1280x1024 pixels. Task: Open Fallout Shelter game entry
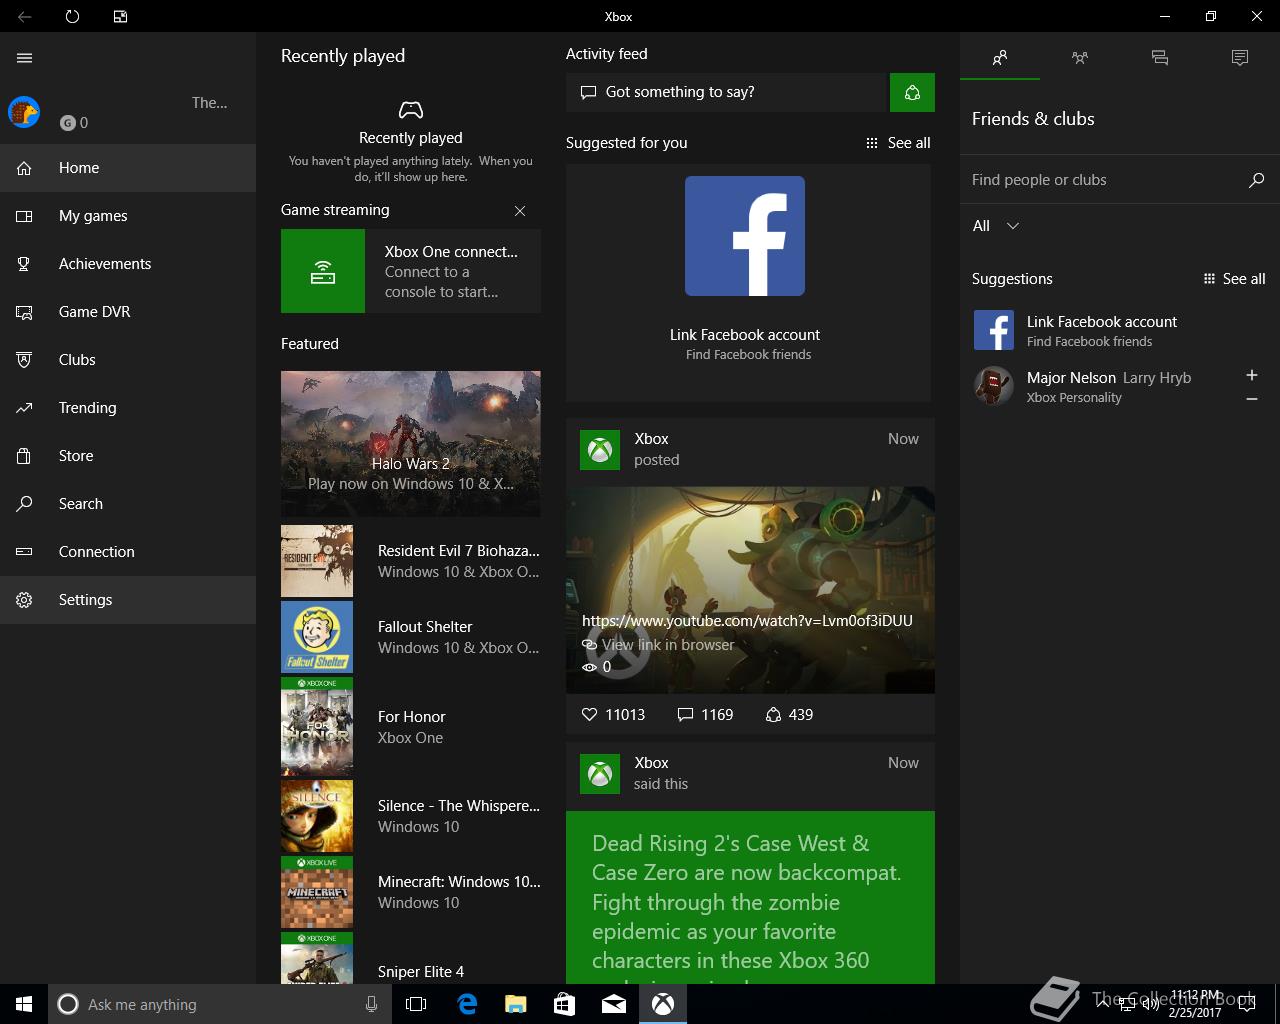click(411, 637)
